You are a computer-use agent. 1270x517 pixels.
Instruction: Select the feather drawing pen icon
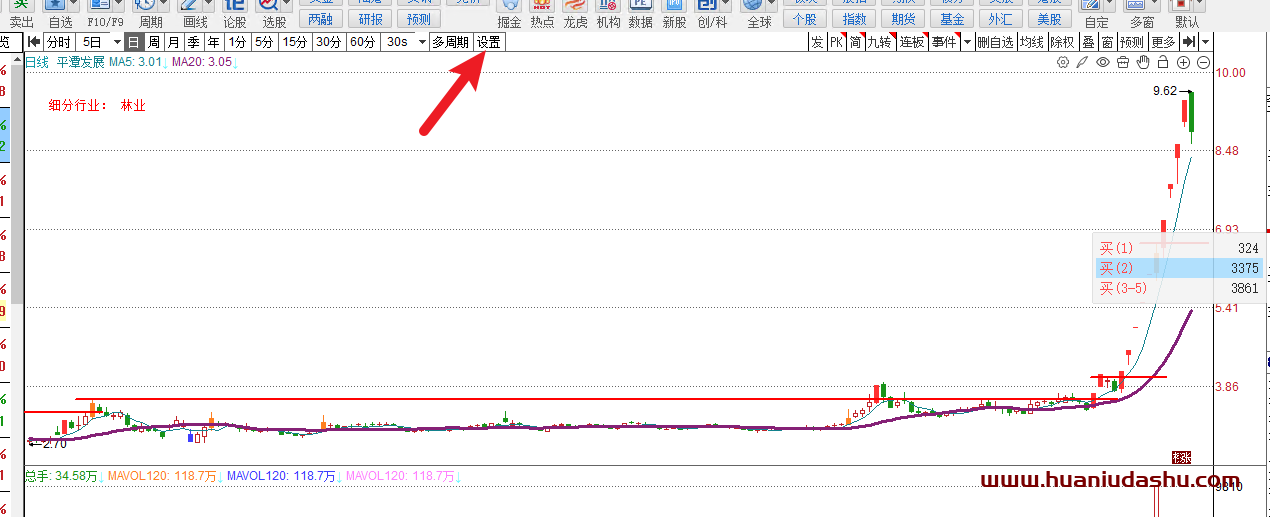1082,62
